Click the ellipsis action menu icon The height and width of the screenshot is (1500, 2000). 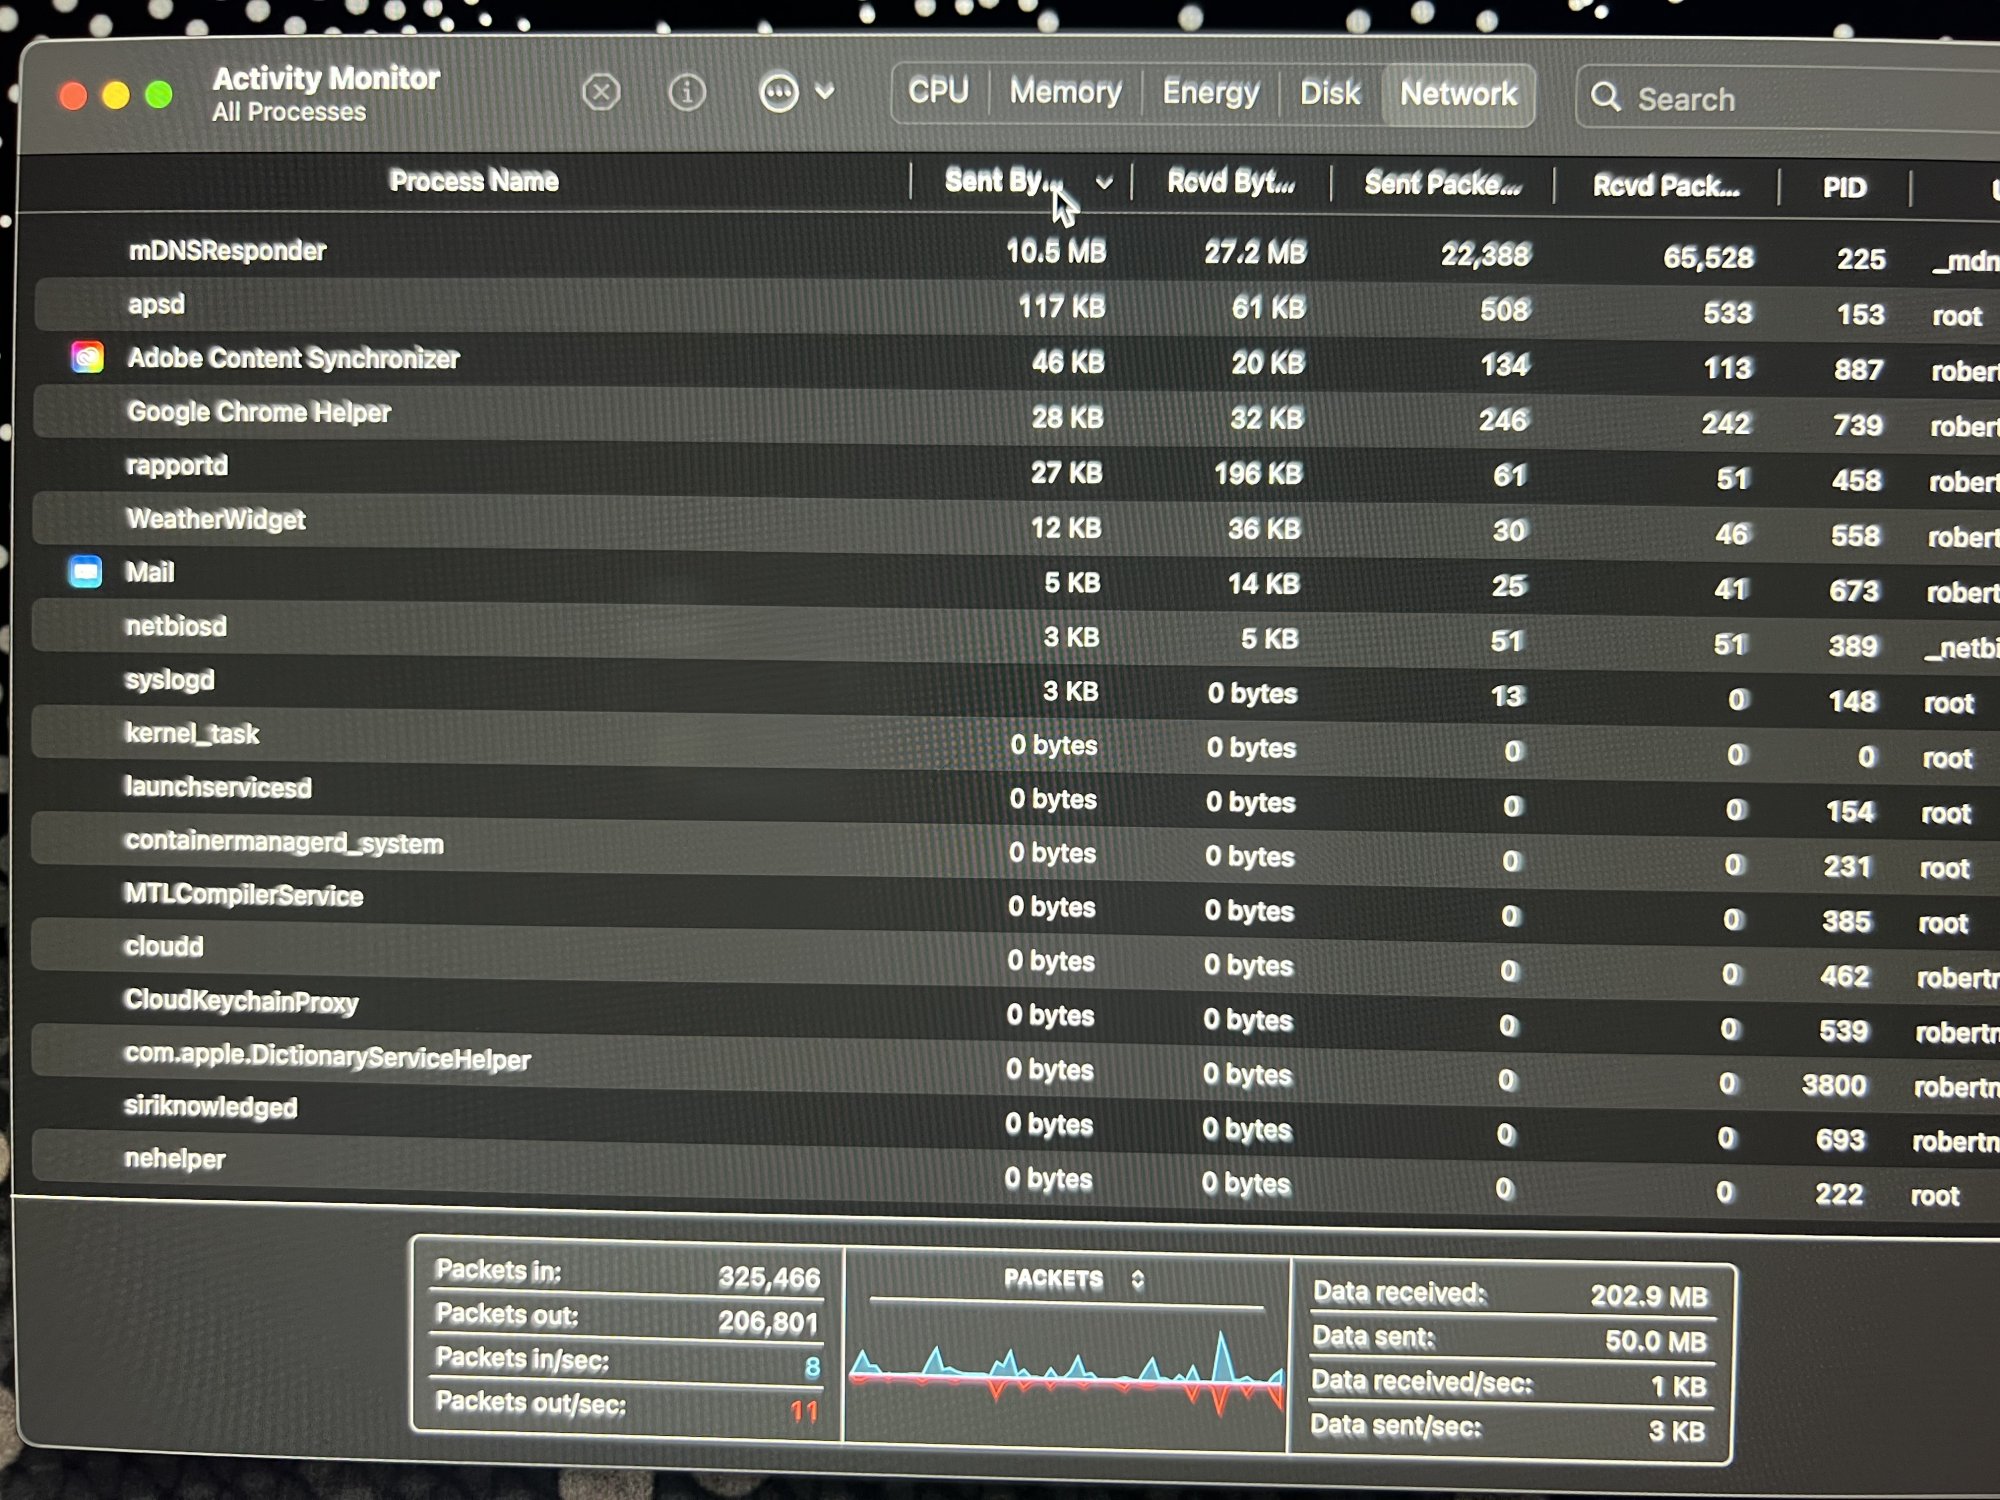779,93
